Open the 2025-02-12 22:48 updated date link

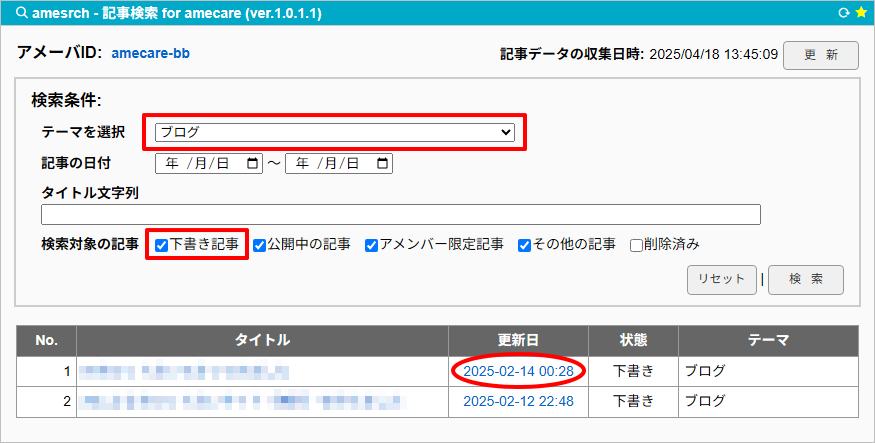[x=518, y=401]
